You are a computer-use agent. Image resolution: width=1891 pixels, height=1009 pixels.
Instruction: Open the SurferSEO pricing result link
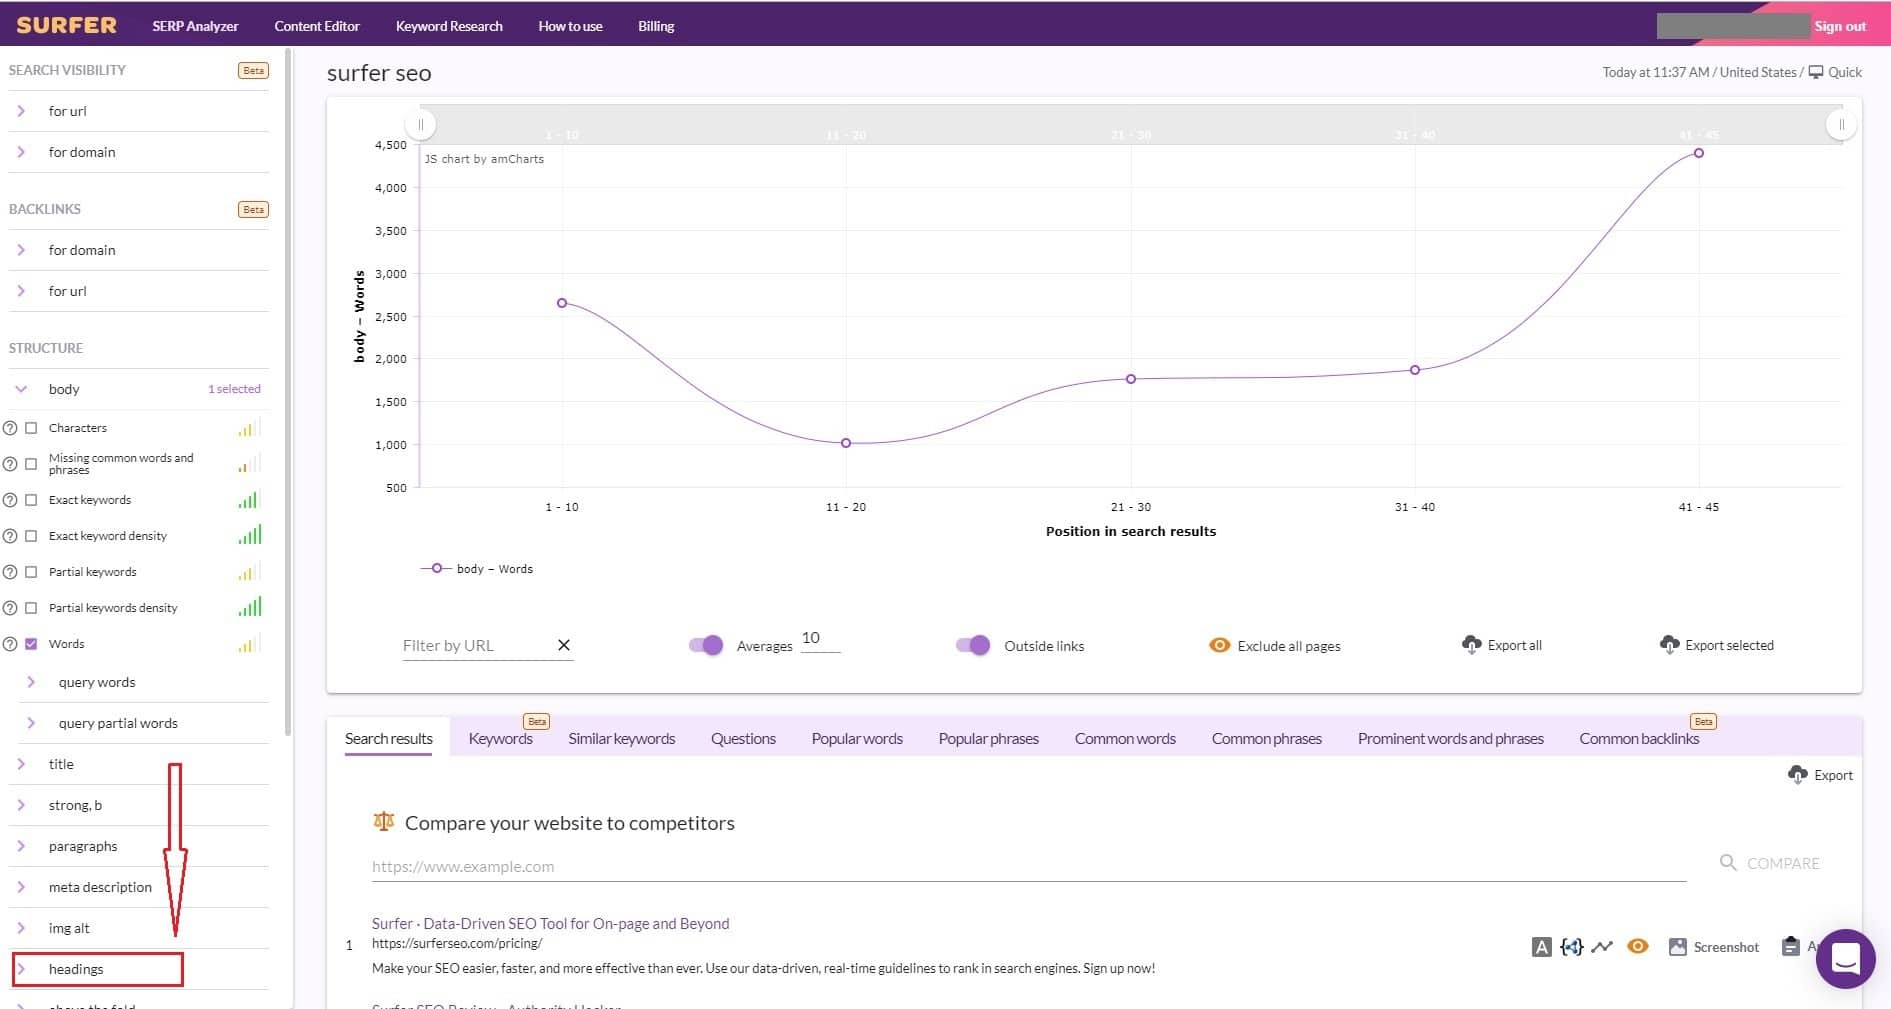tap(549, 923)
